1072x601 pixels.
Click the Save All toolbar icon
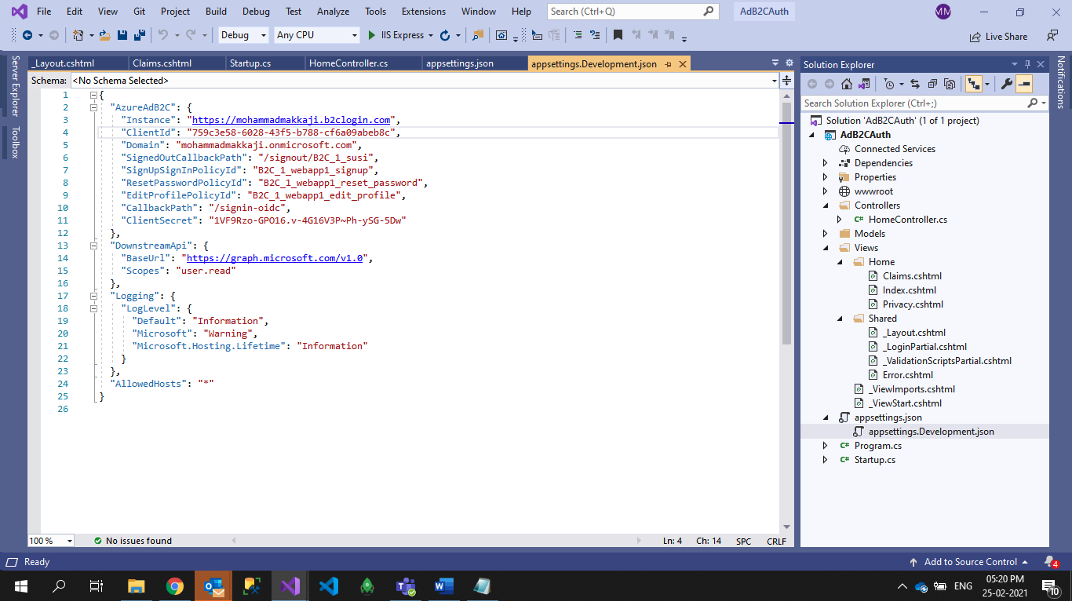137,35
